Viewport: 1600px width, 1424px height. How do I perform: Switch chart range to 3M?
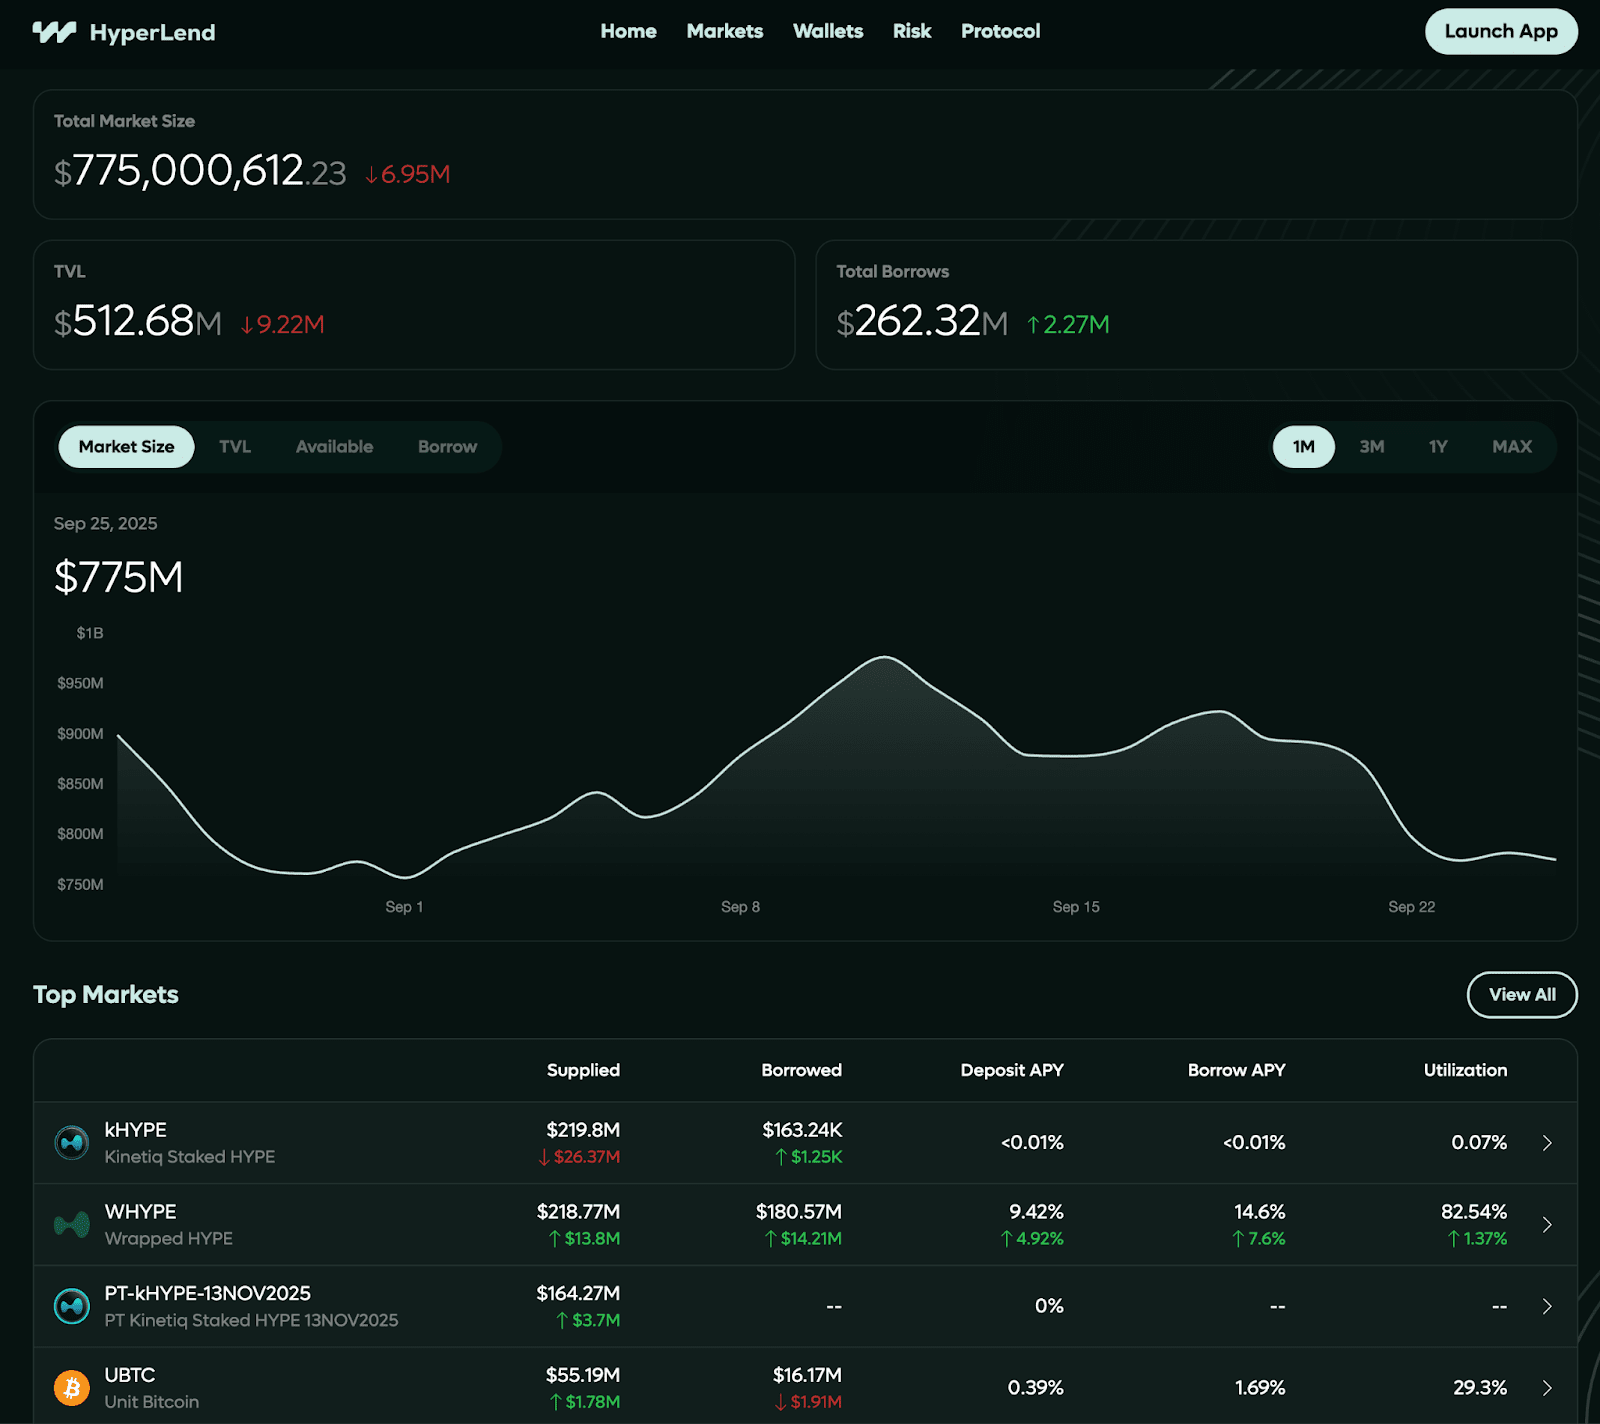[1370, 447]
